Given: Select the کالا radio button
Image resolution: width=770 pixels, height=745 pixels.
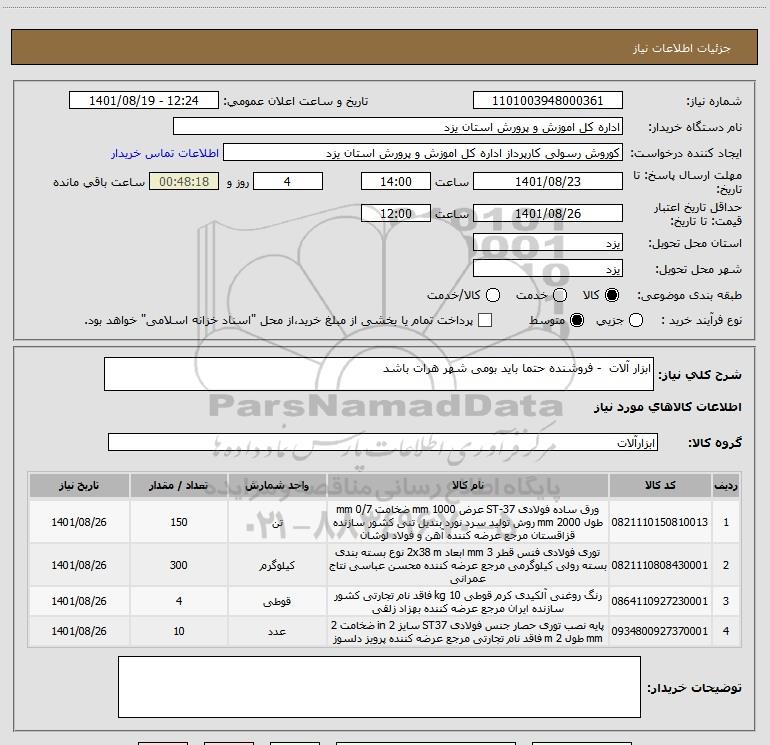Looking at the screenshot, I should (x=612, y=295).
